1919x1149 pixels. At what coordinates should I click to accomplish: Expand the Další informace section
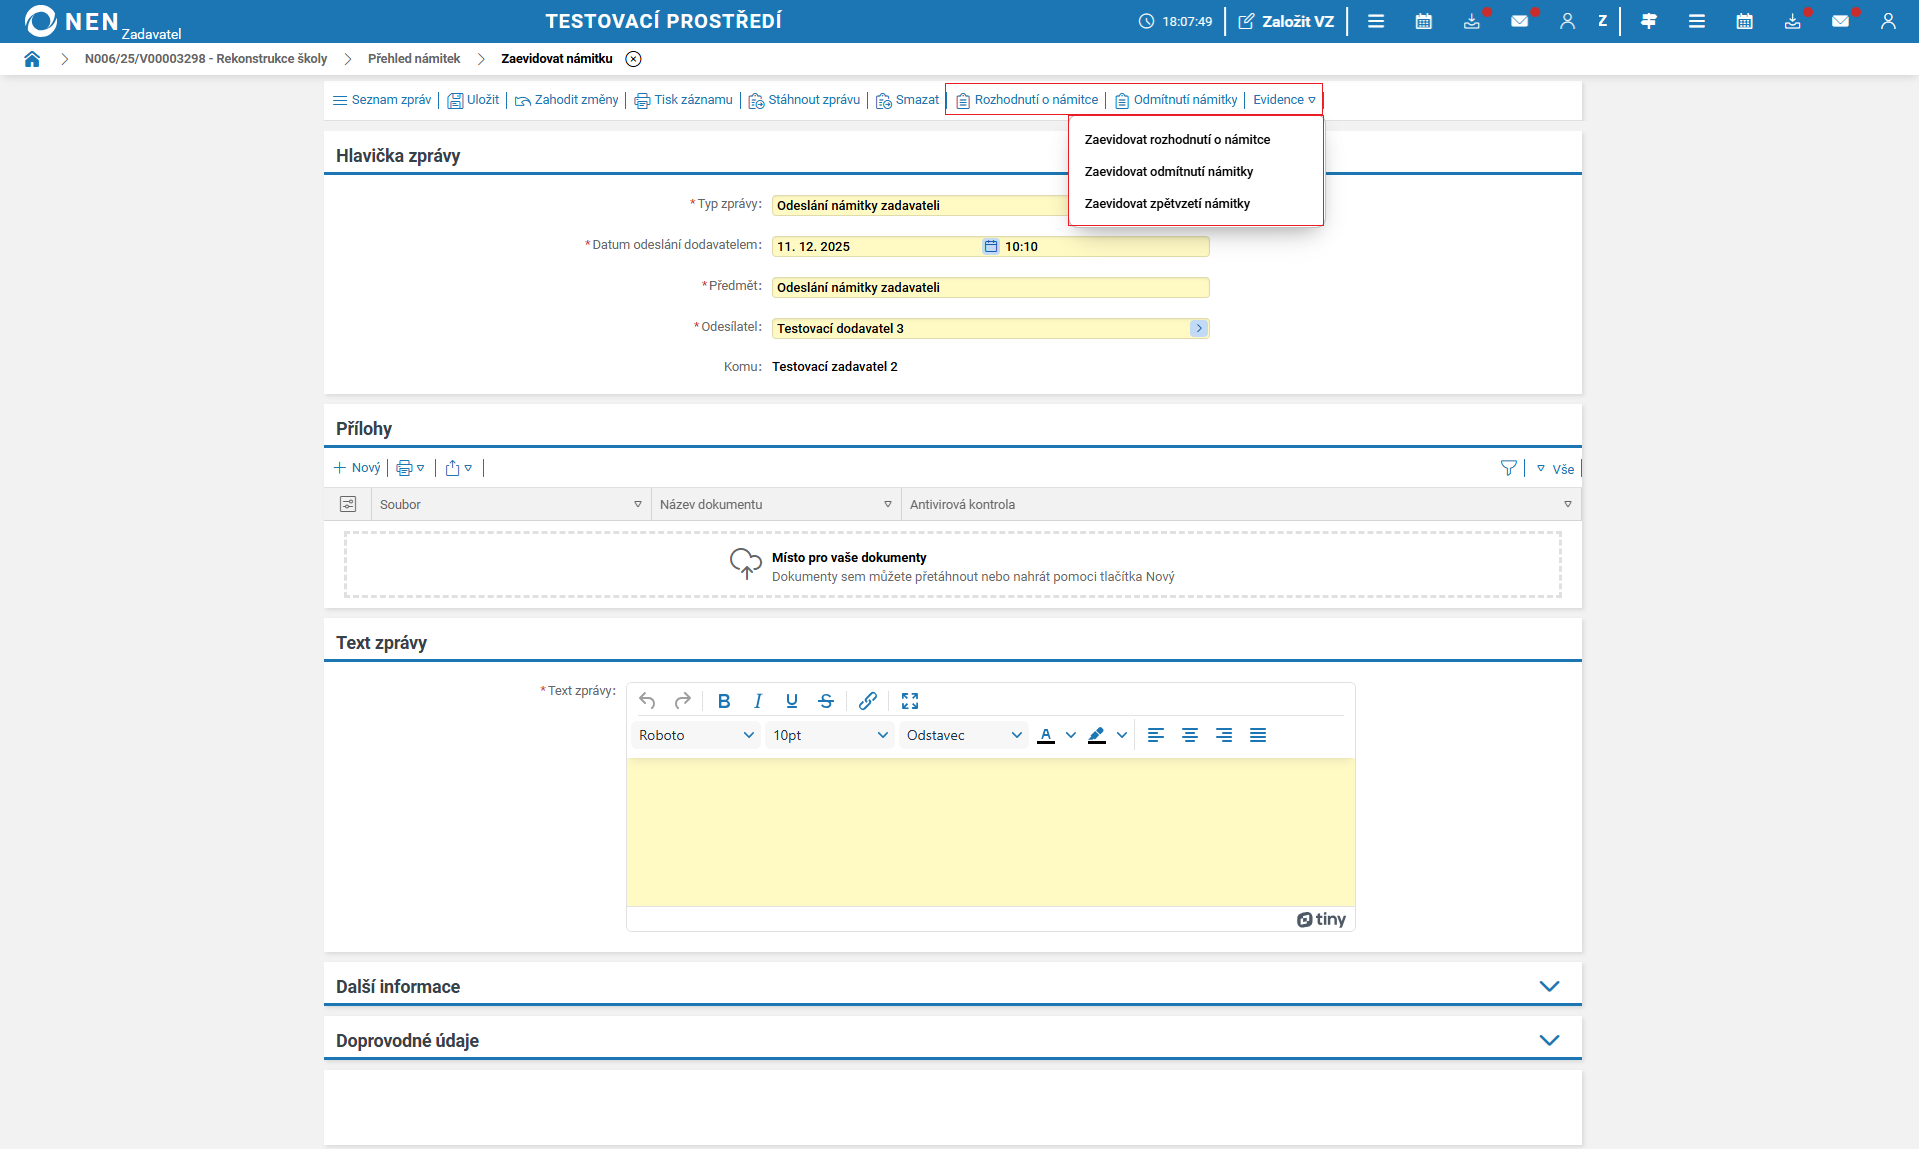point(1549,986)
